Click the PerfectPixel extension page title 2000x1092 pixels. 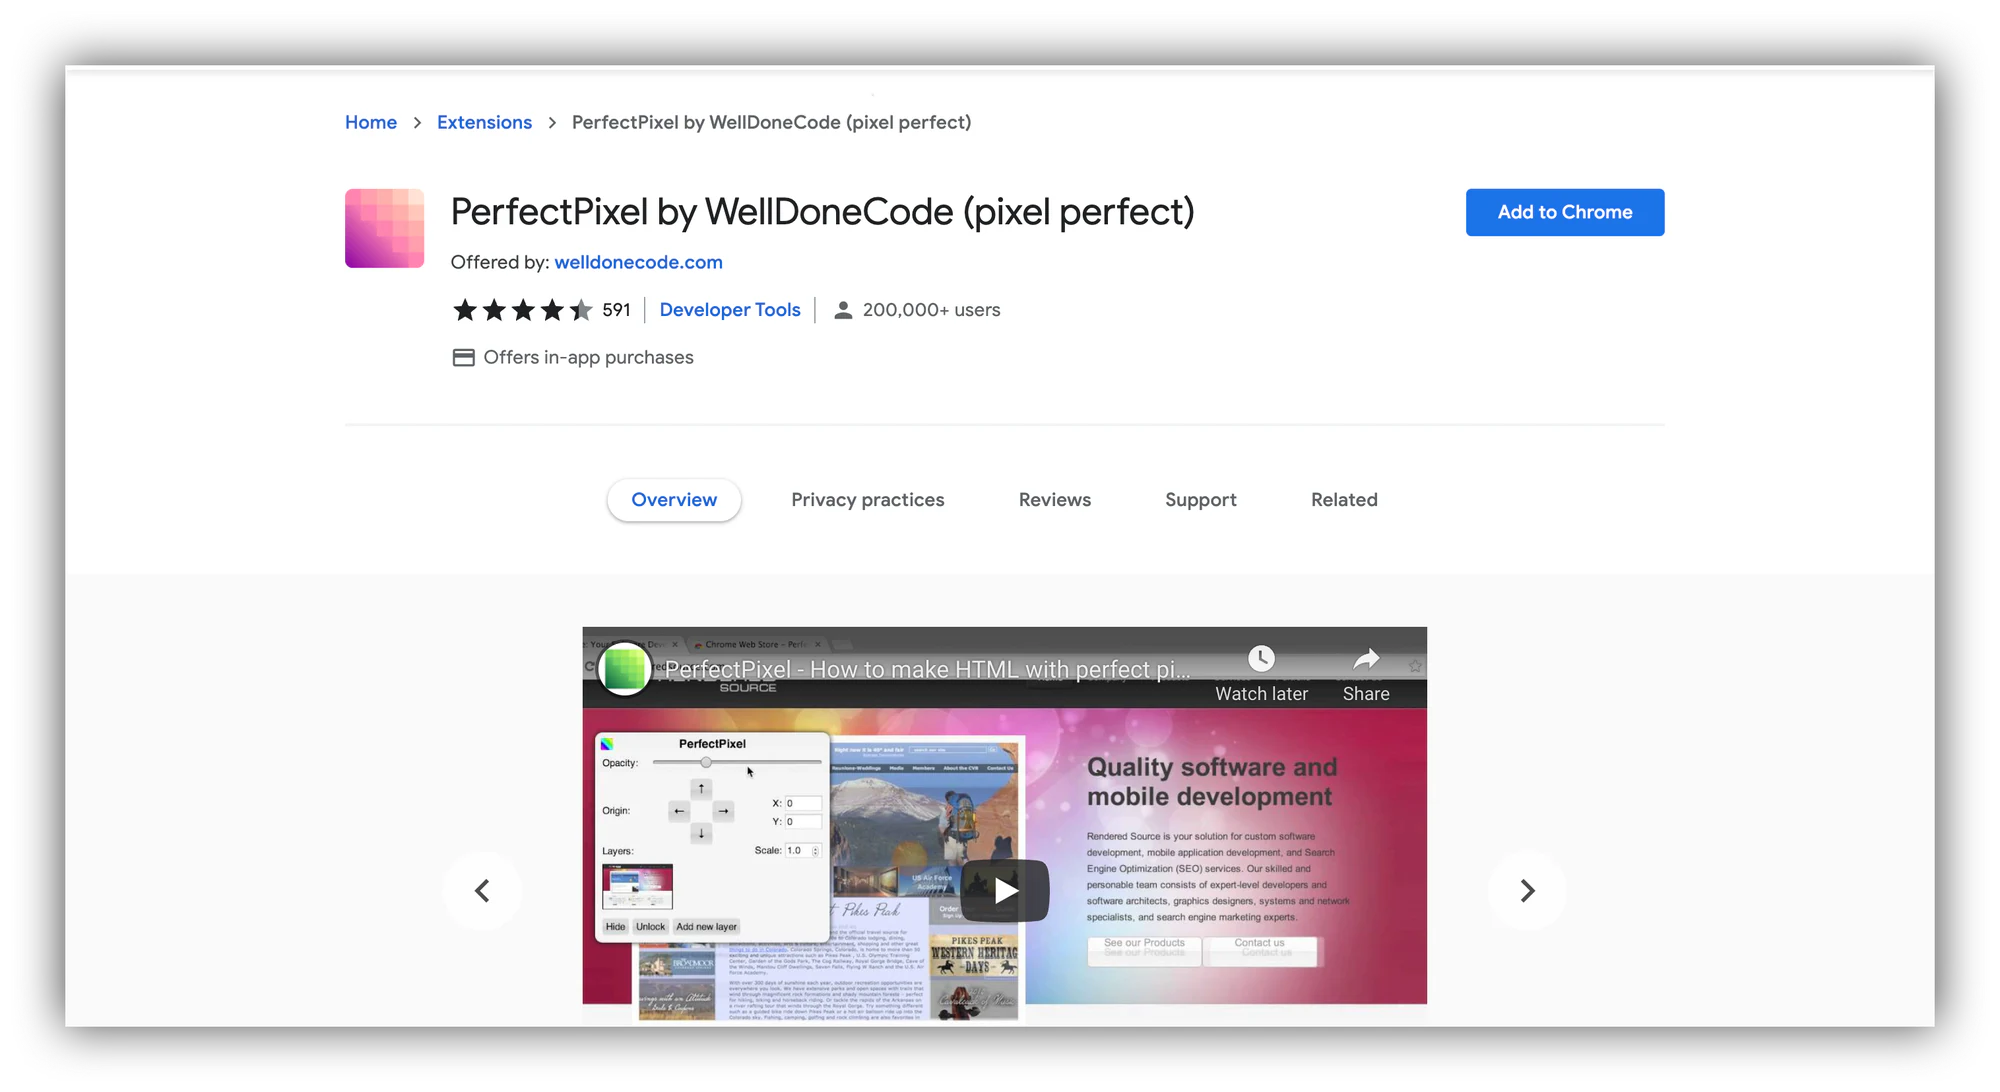(822, 212)
